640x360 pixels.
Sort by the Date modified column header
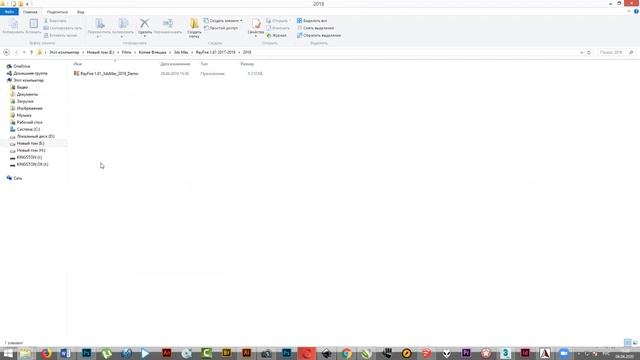[175, 64]
